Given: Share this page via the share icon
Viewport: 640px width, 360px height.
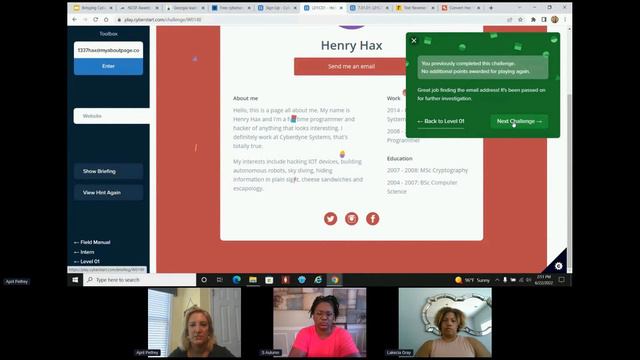Looking at the screenshot, I should (509, 20).
